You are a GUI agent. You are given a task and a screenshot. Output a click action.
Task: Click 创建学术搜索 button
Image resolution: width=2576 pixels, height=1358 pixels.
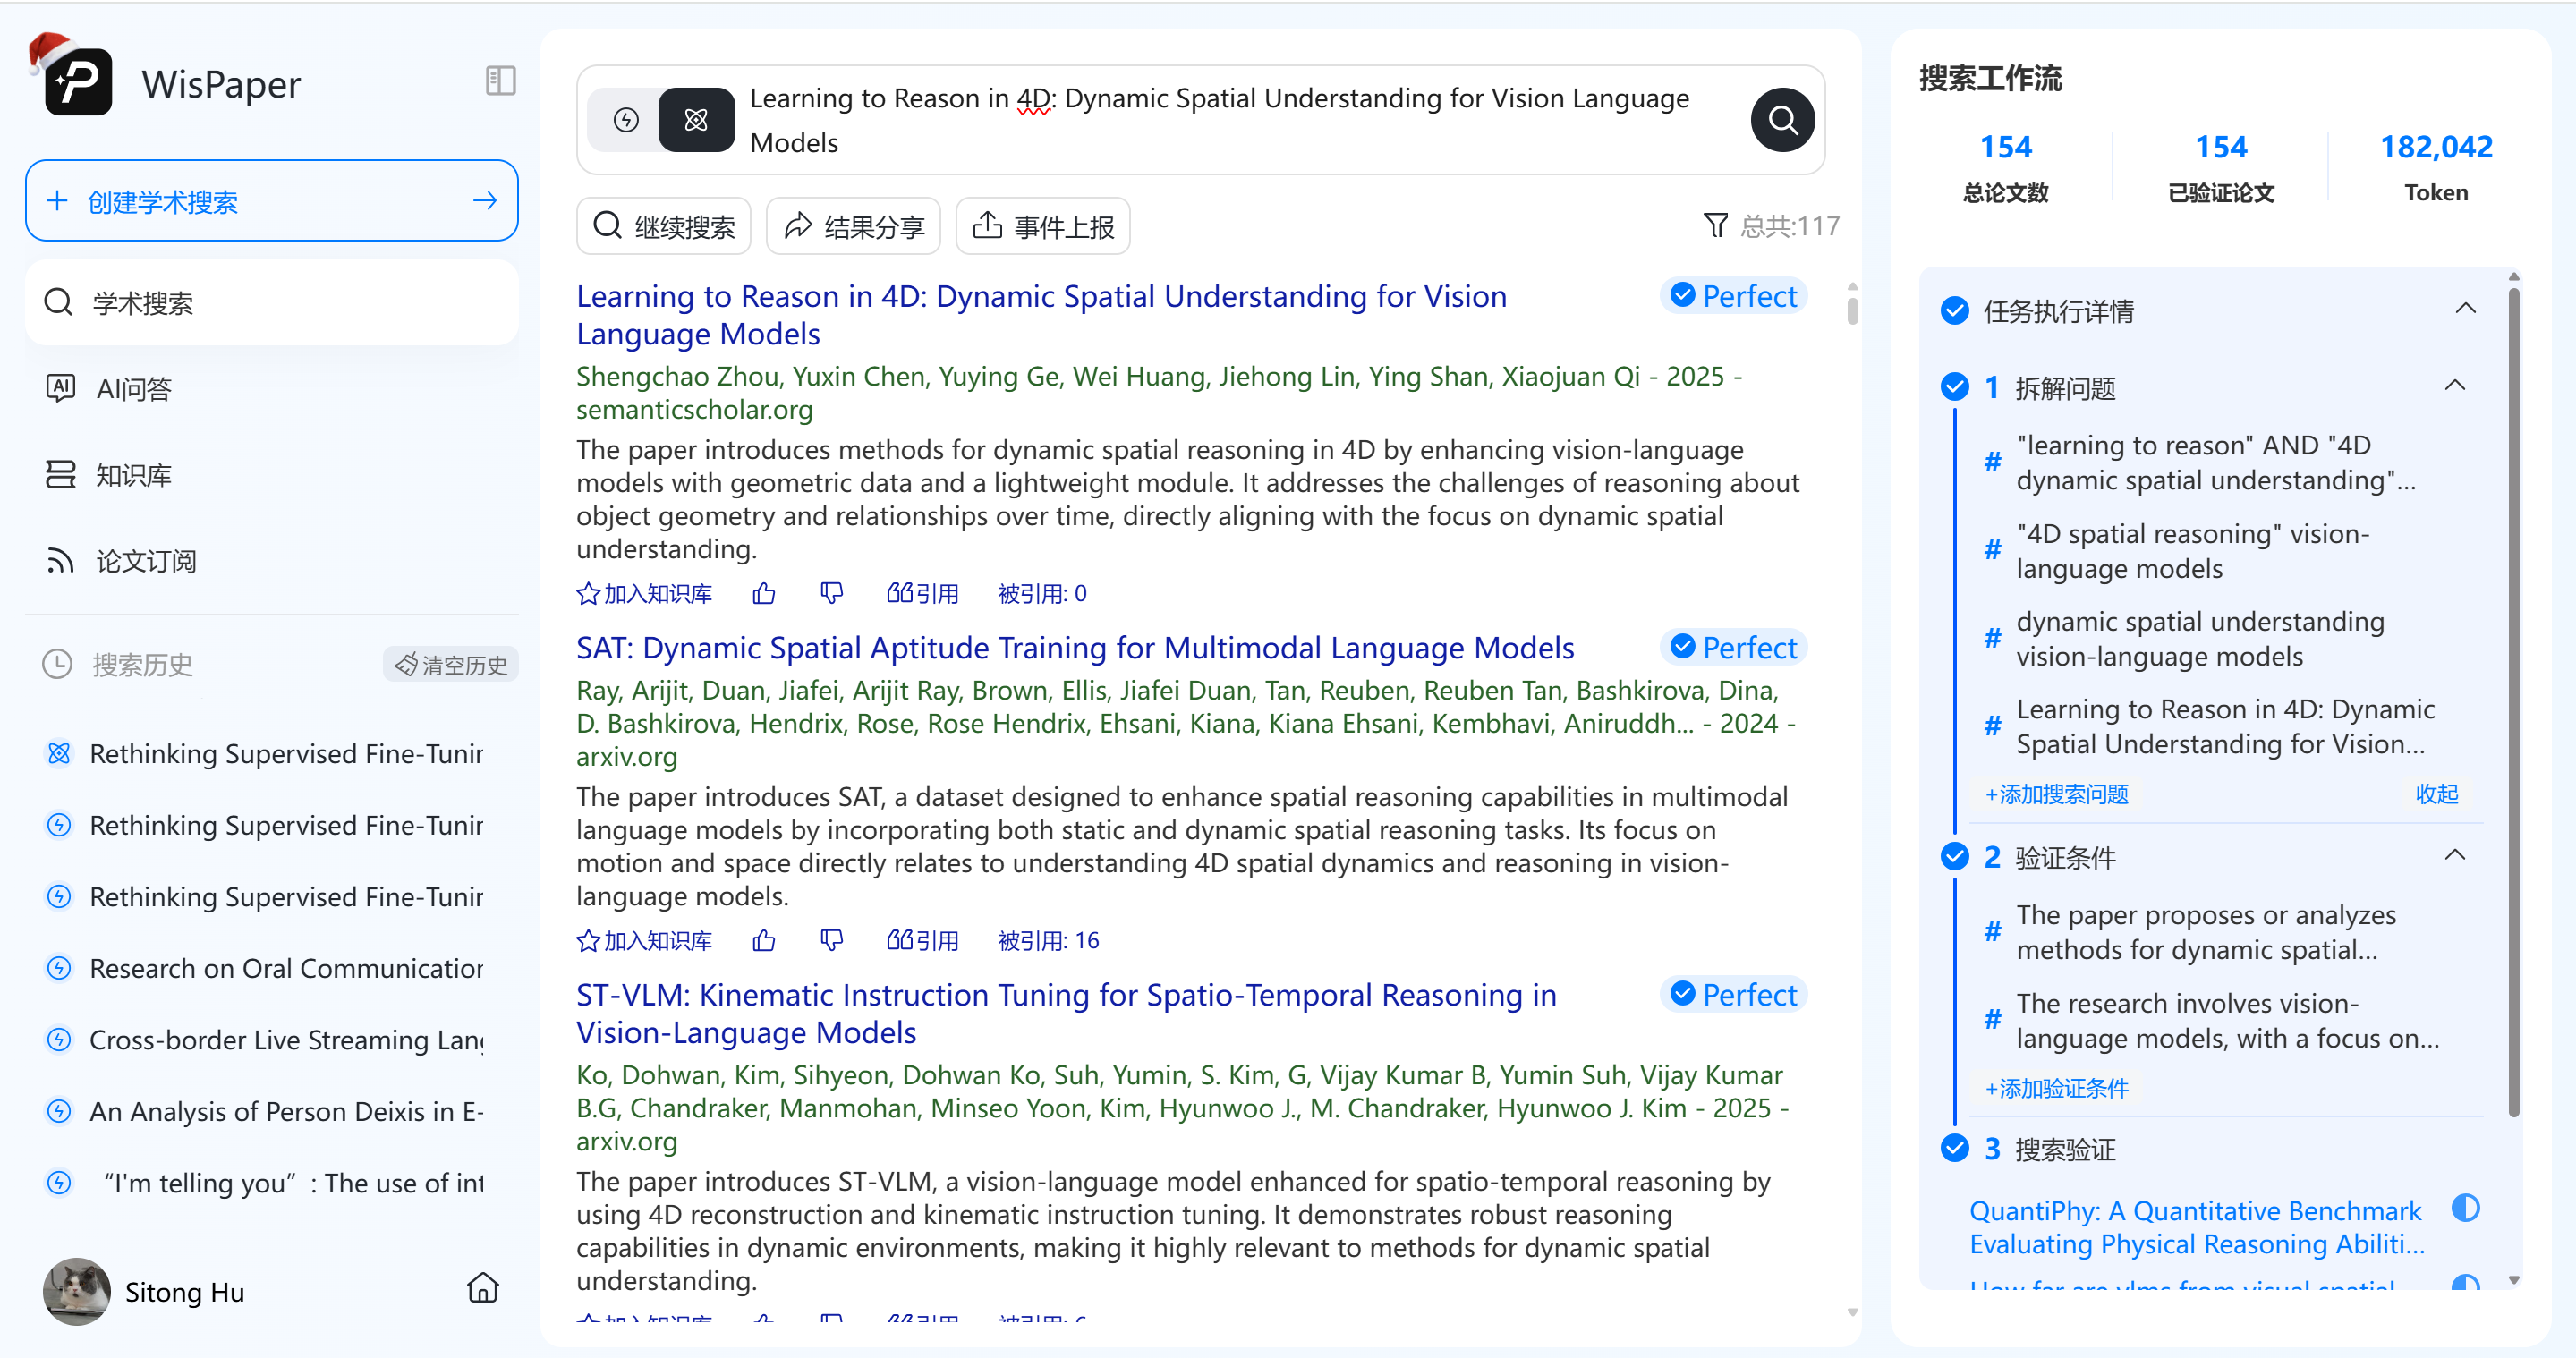click(x=271, y=201)
